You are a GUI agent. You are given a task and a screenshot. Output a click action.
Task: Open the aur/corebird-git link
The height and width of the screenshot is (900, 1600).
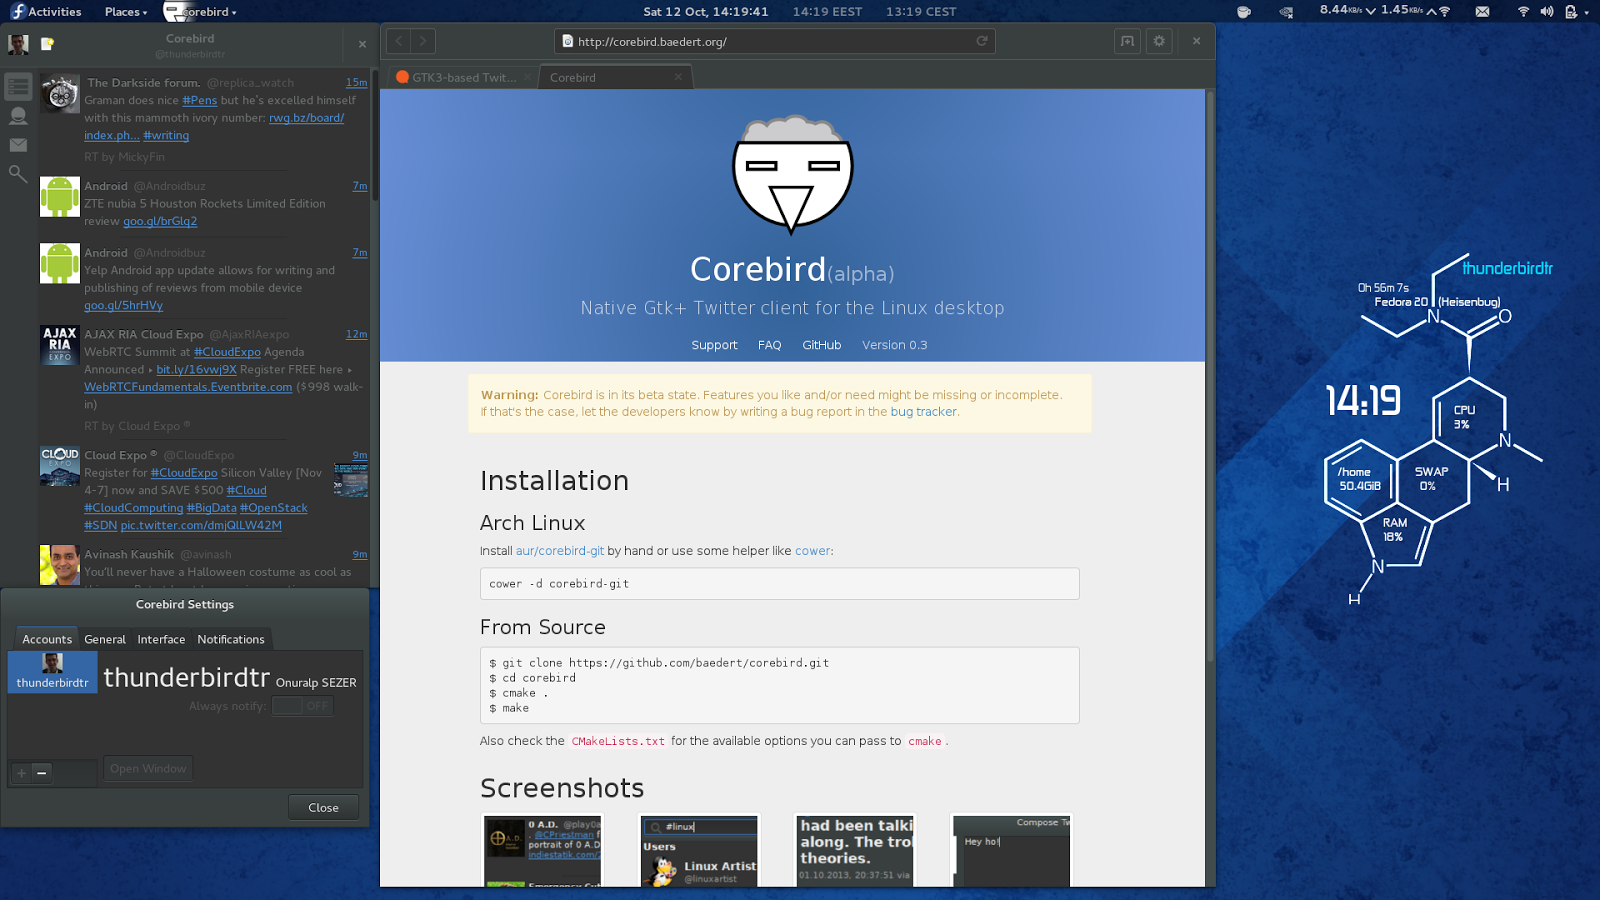(x=560, y=551)
